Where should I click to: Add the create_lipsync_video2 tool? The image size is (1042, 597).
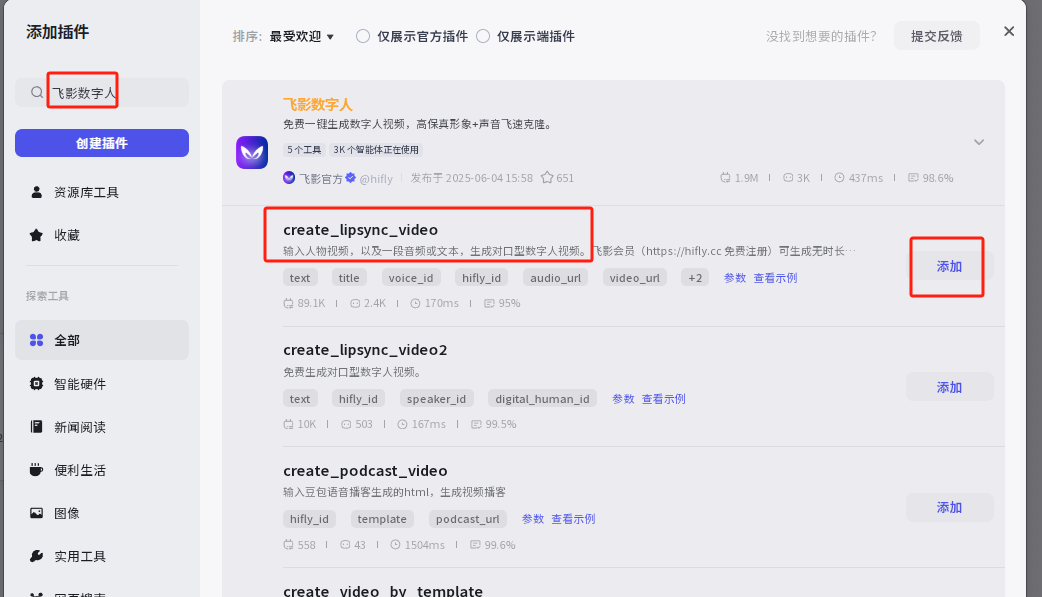[x=950, y=387]
